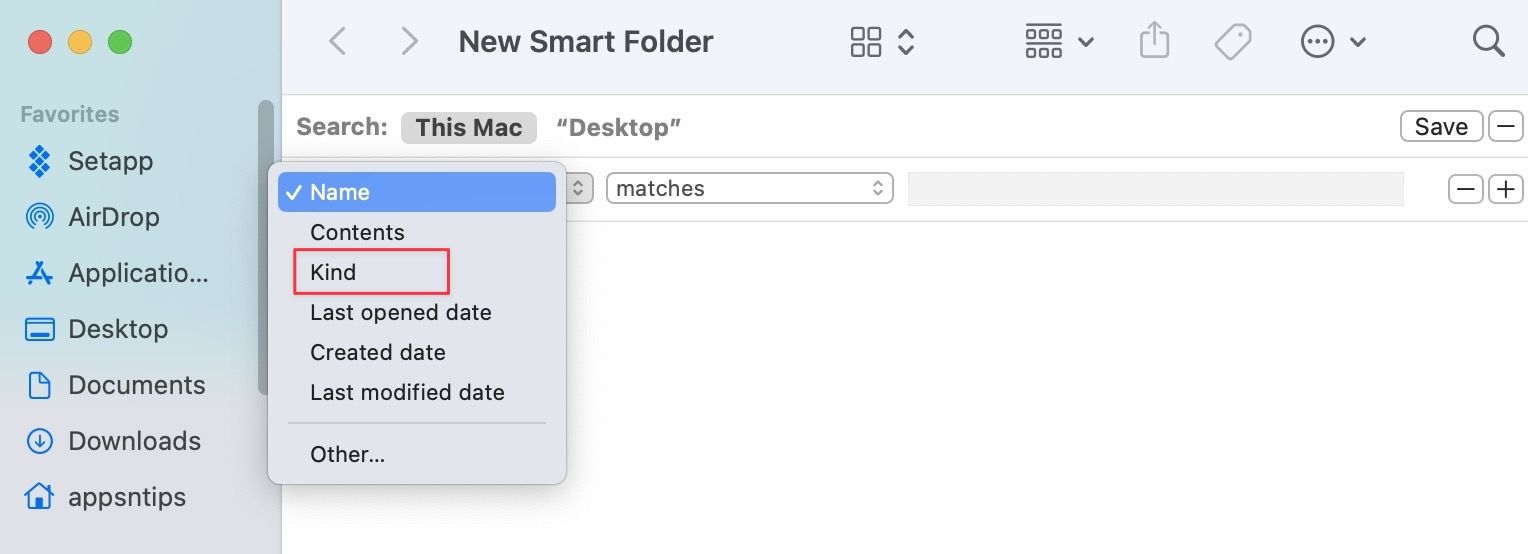Image resolution: width=1528 pixels, height=554 pixels.
Task: Open the icon view switcher
Action: tap(882, 42)
